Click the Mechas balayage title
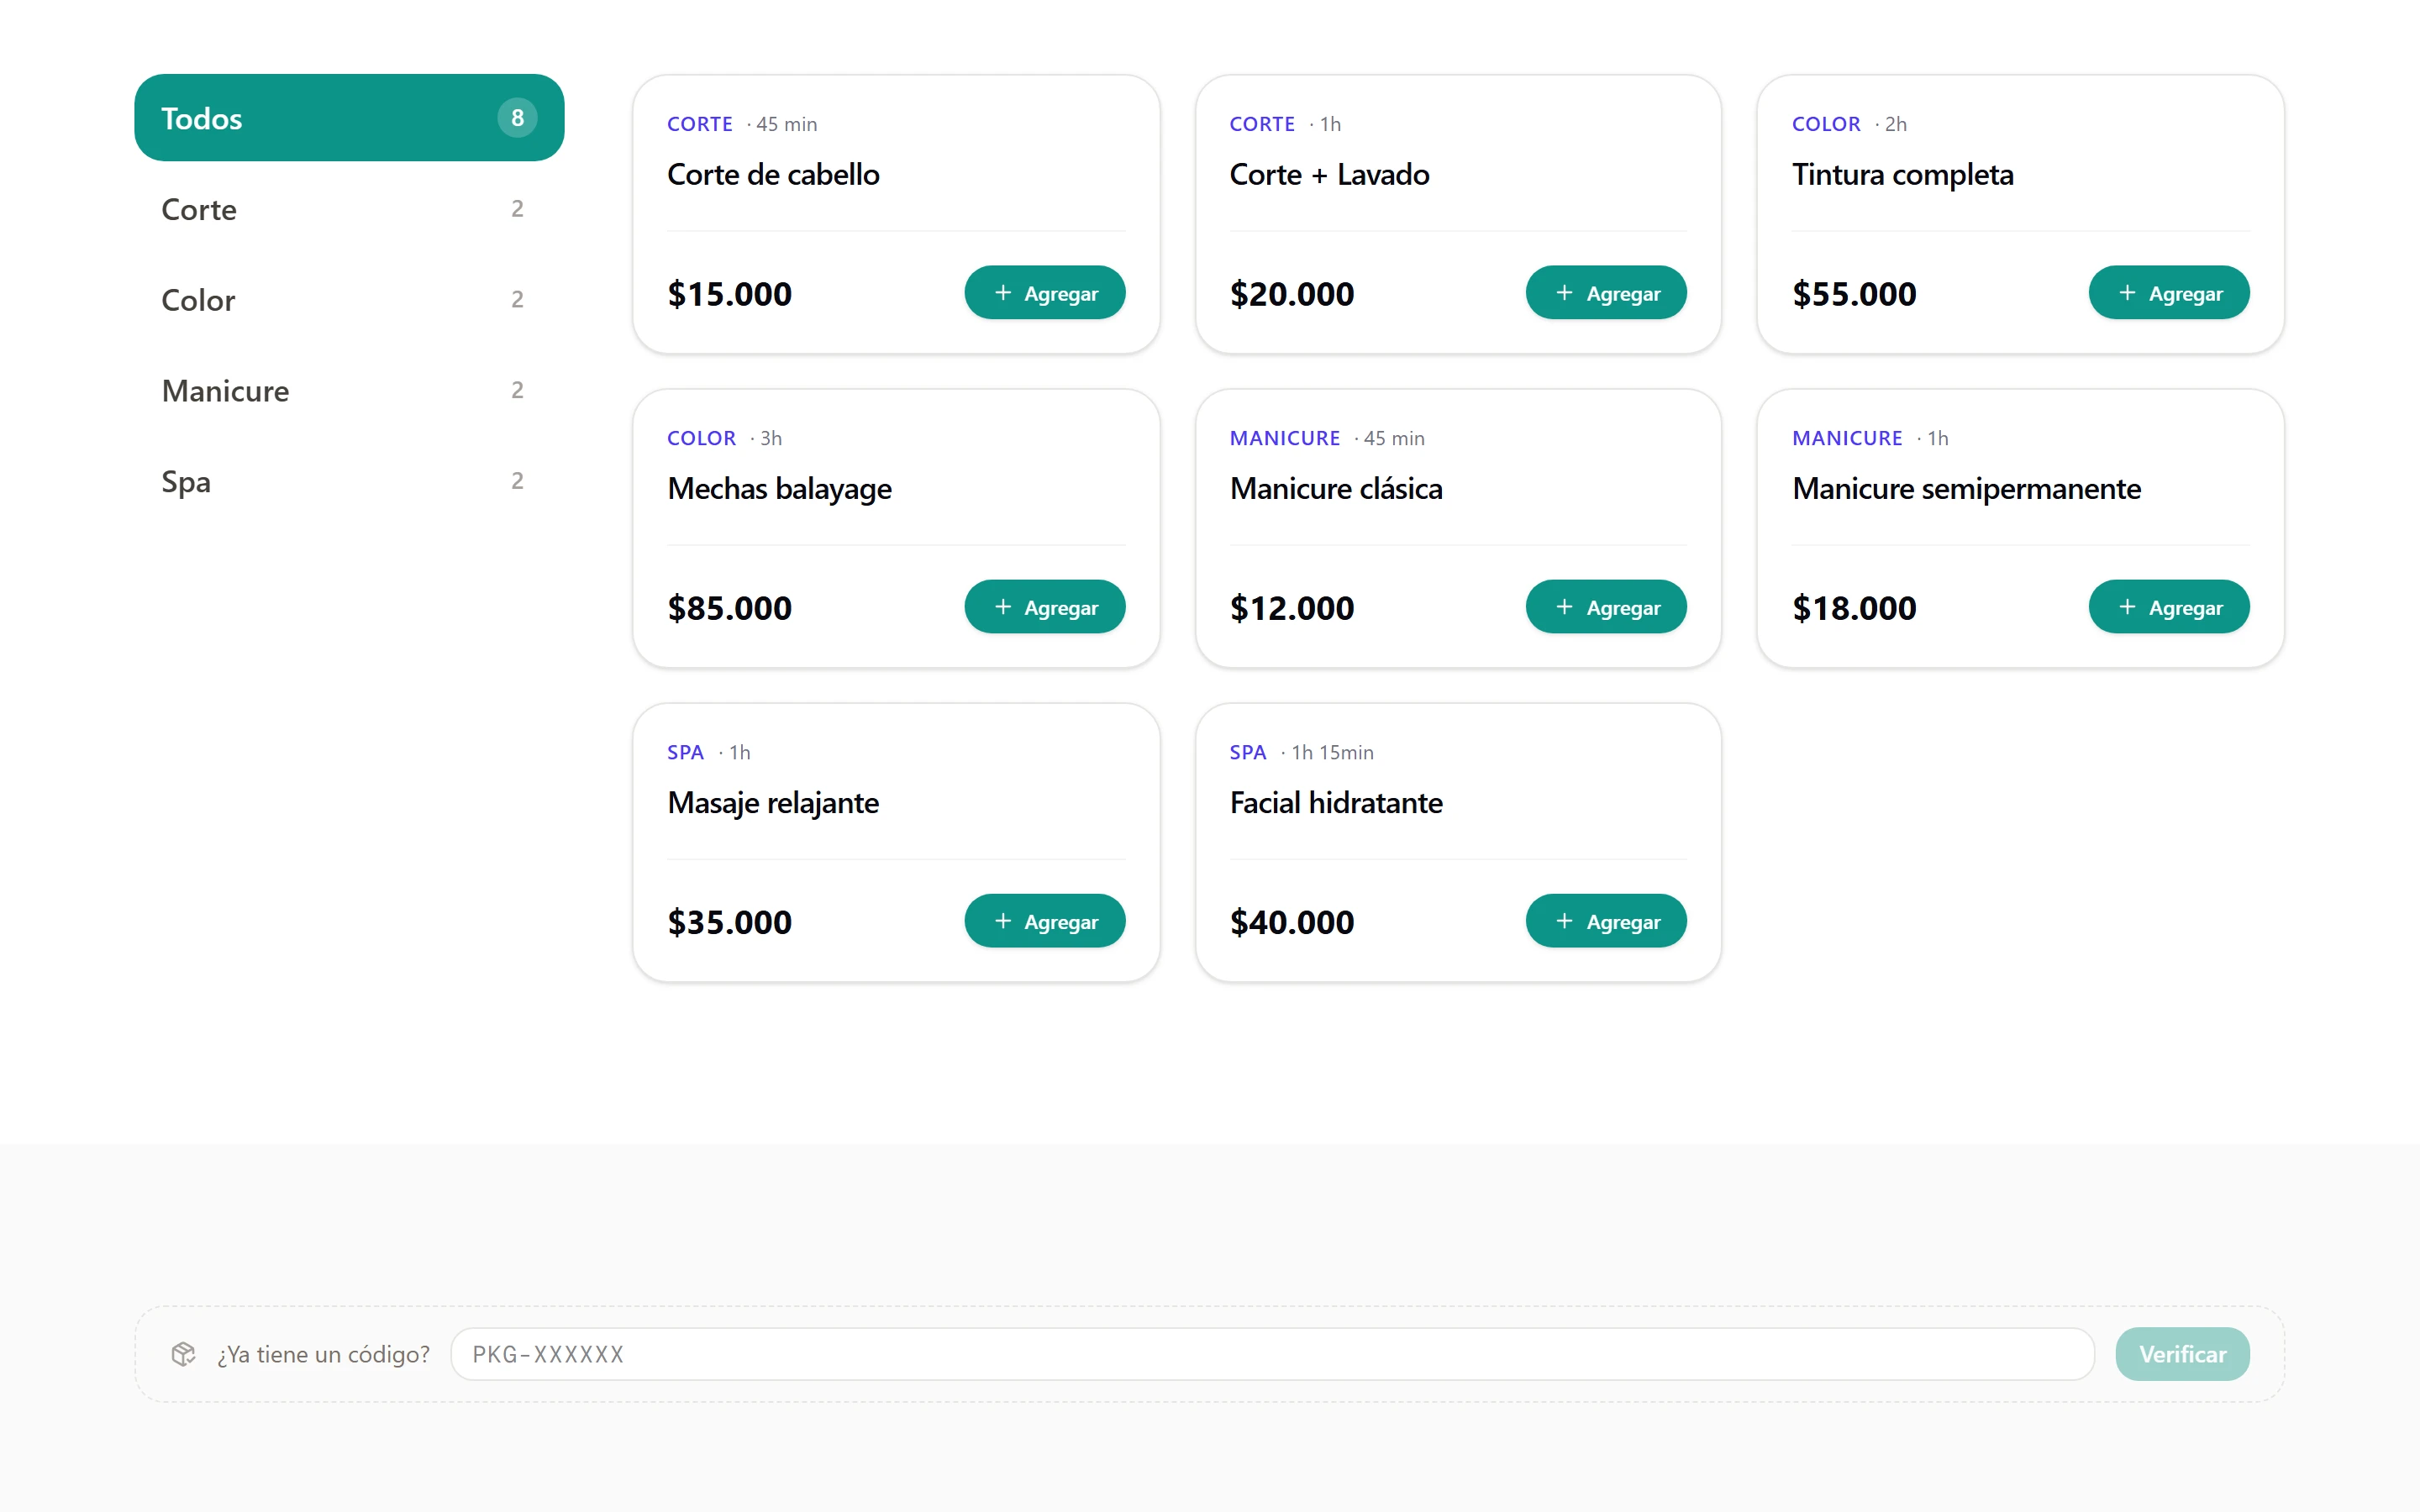 [x=779, y=488]
